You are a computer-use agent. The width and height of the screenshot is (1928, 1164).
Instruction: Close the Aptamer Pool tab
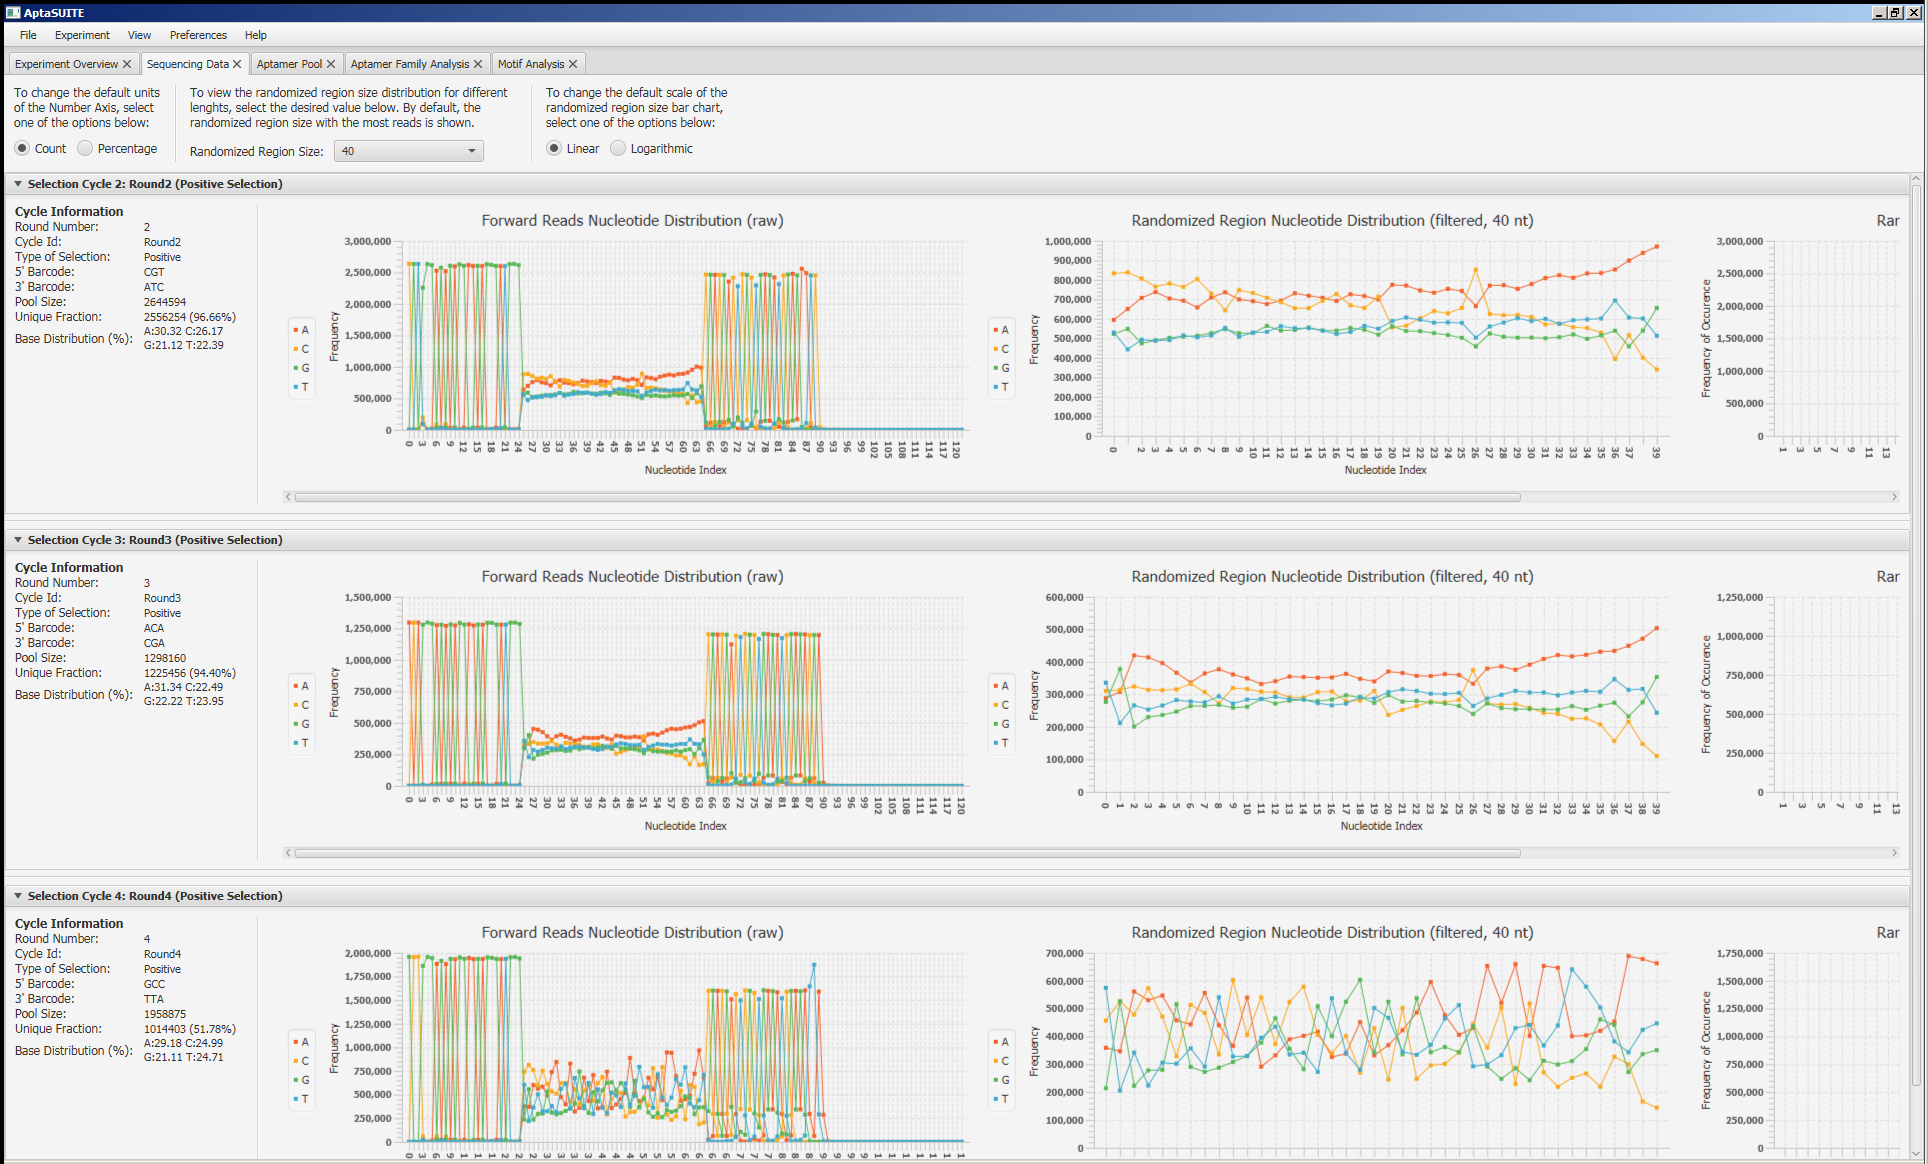coord(331,64)
